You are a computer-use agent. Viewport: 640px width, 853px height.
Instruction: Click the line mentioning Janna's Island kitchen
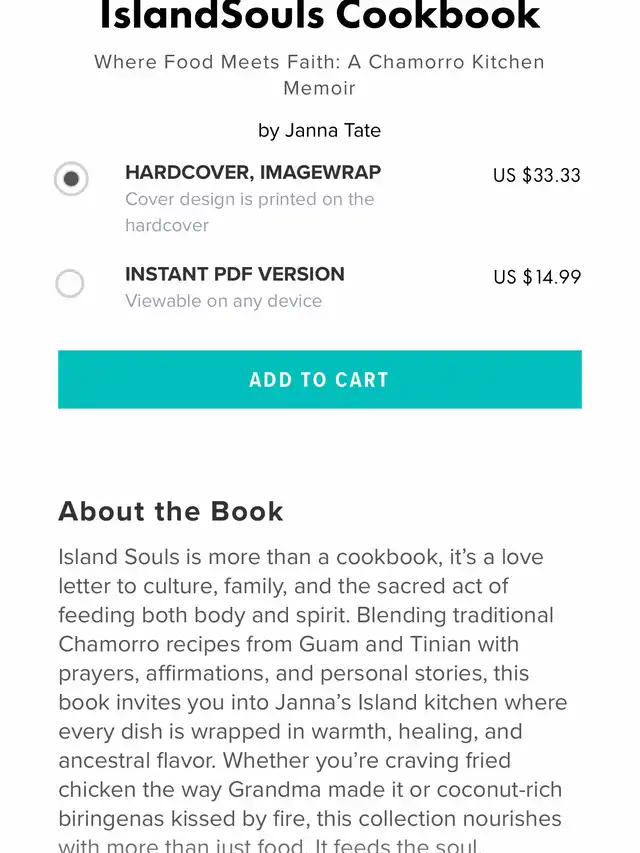[313, 702]
